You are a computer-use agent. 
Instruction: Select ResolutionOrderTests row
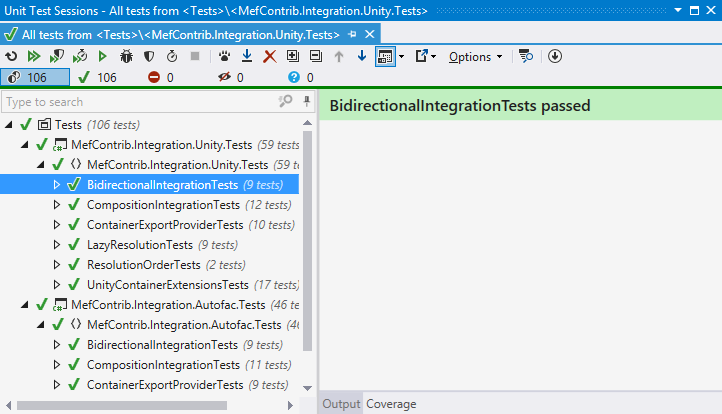pyautogui.click(x=144, y=265)
